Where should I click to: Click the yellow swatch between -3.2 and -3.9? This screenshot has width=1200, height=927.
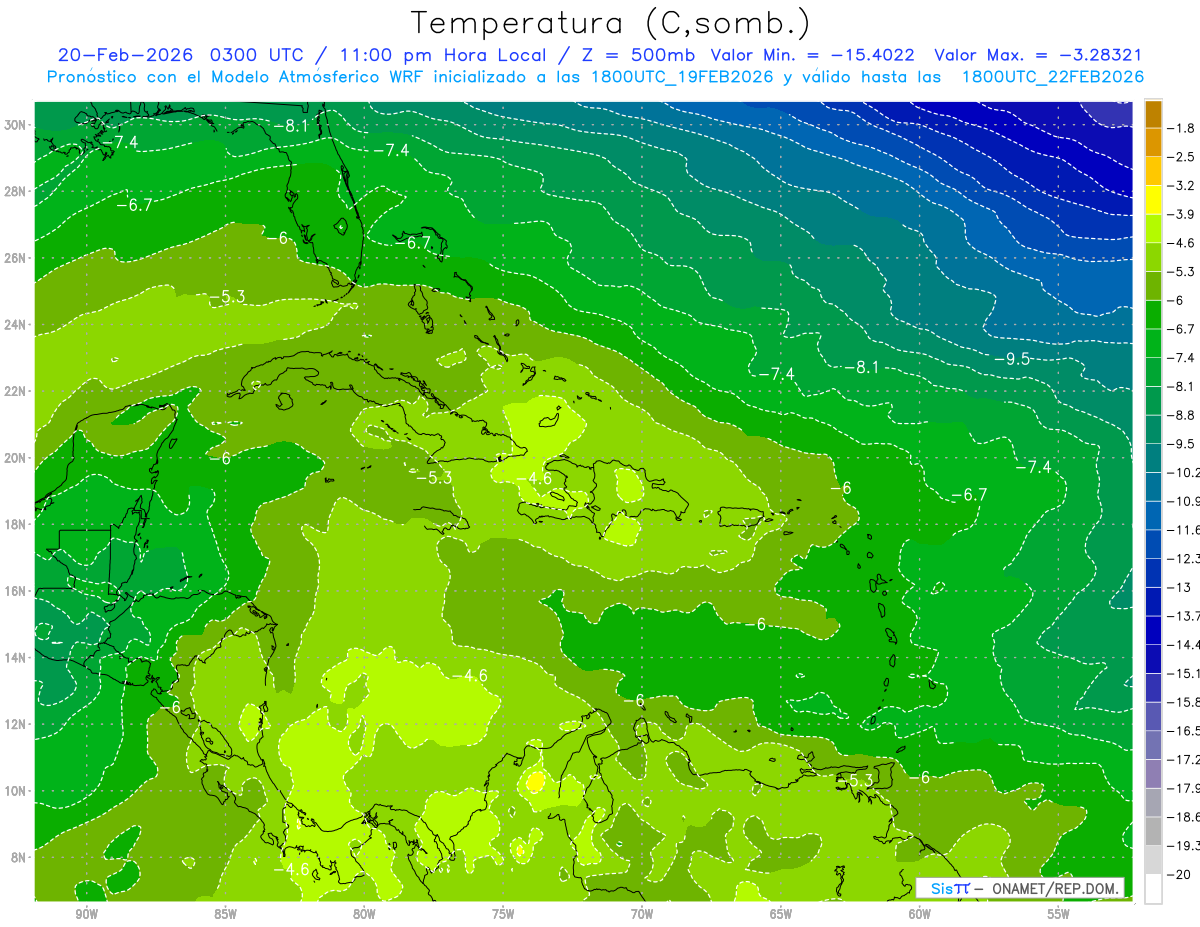(1153, 199)
